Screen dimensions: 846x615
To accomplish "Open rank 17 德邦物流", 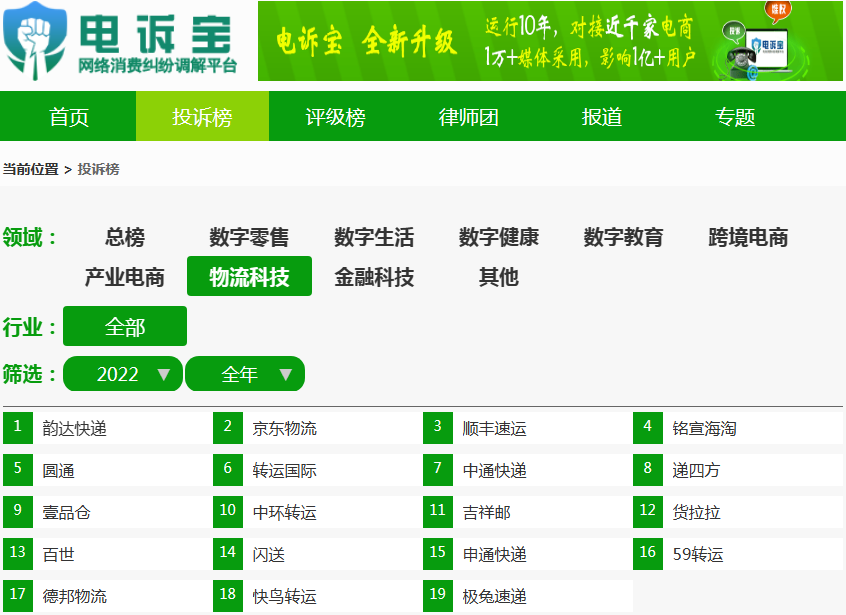I will [108, 596].
